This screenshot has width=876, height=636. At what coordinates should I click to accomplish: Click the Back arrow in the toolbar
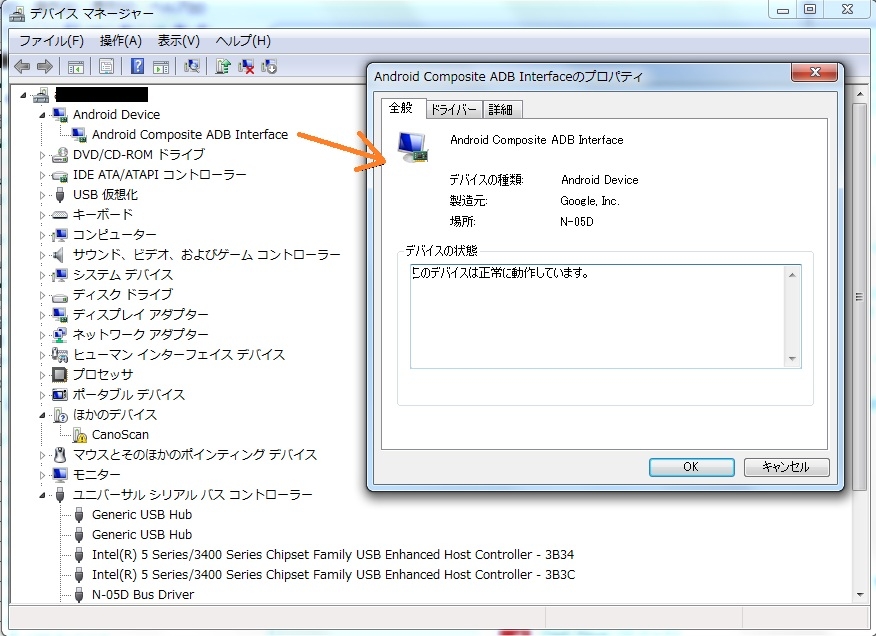tap(22, 67)
